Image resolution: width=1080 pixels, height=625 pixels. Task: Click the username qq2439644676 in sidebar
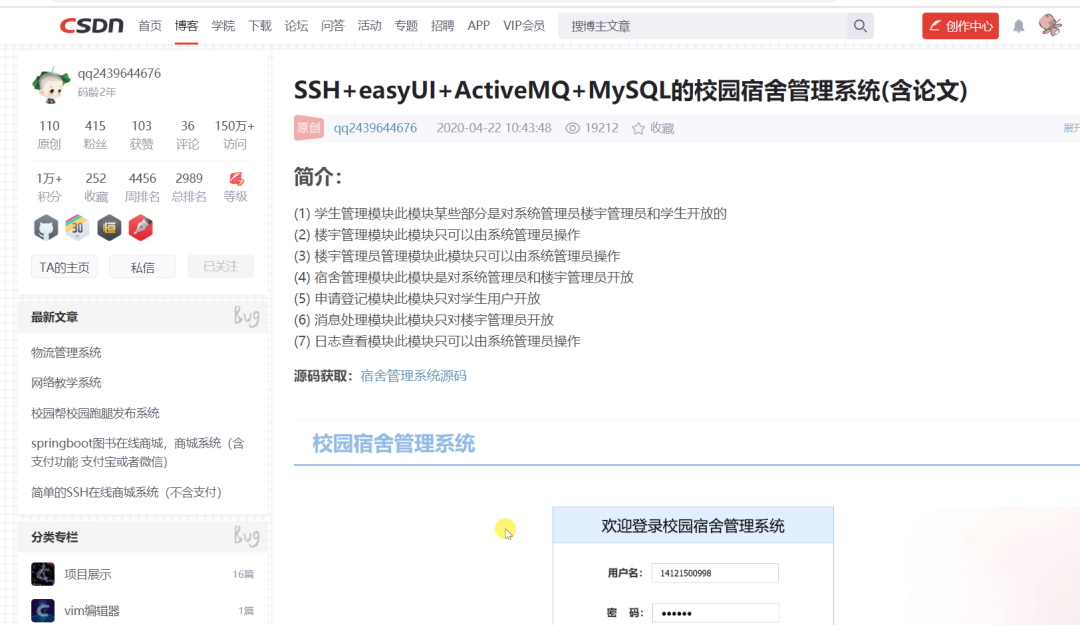coord(119,73)
